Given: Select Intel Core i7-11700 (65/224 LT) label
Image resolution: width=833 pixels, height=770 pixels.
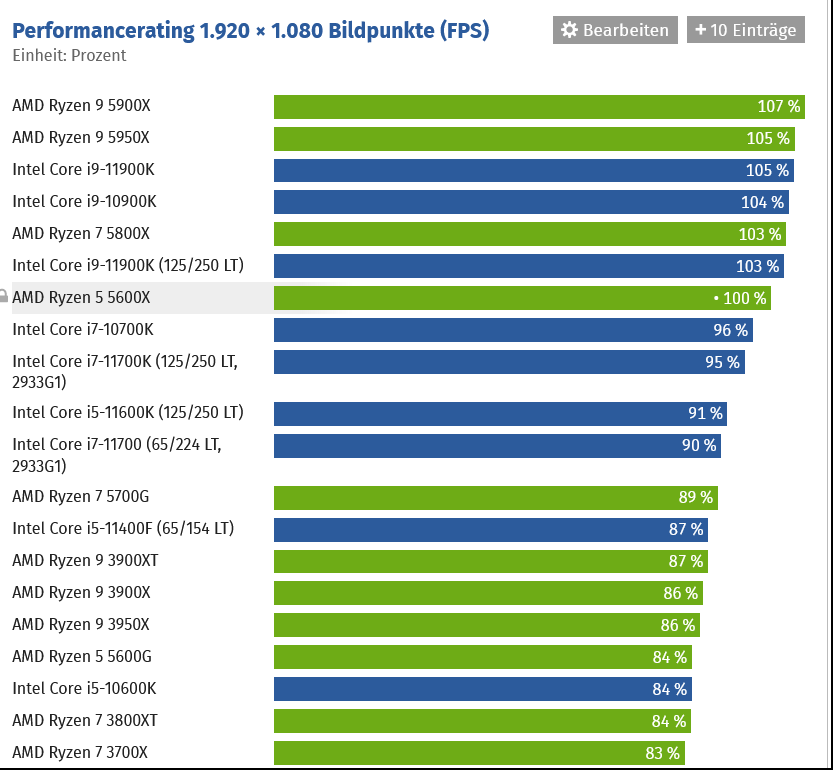Looking at the screenshot, I should coord(117,455).
